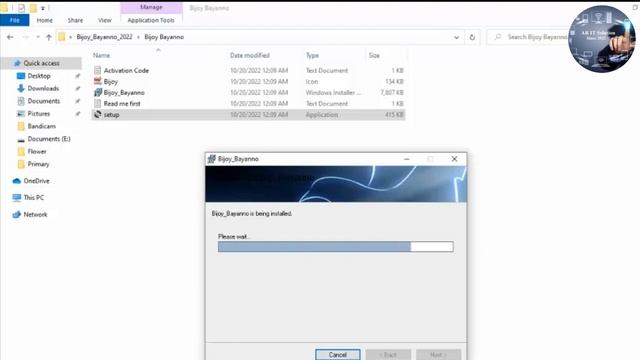The height and width of the screenshot is (360, 640).
Task: Go back with the Back arrow
Action: click(10, 37)
